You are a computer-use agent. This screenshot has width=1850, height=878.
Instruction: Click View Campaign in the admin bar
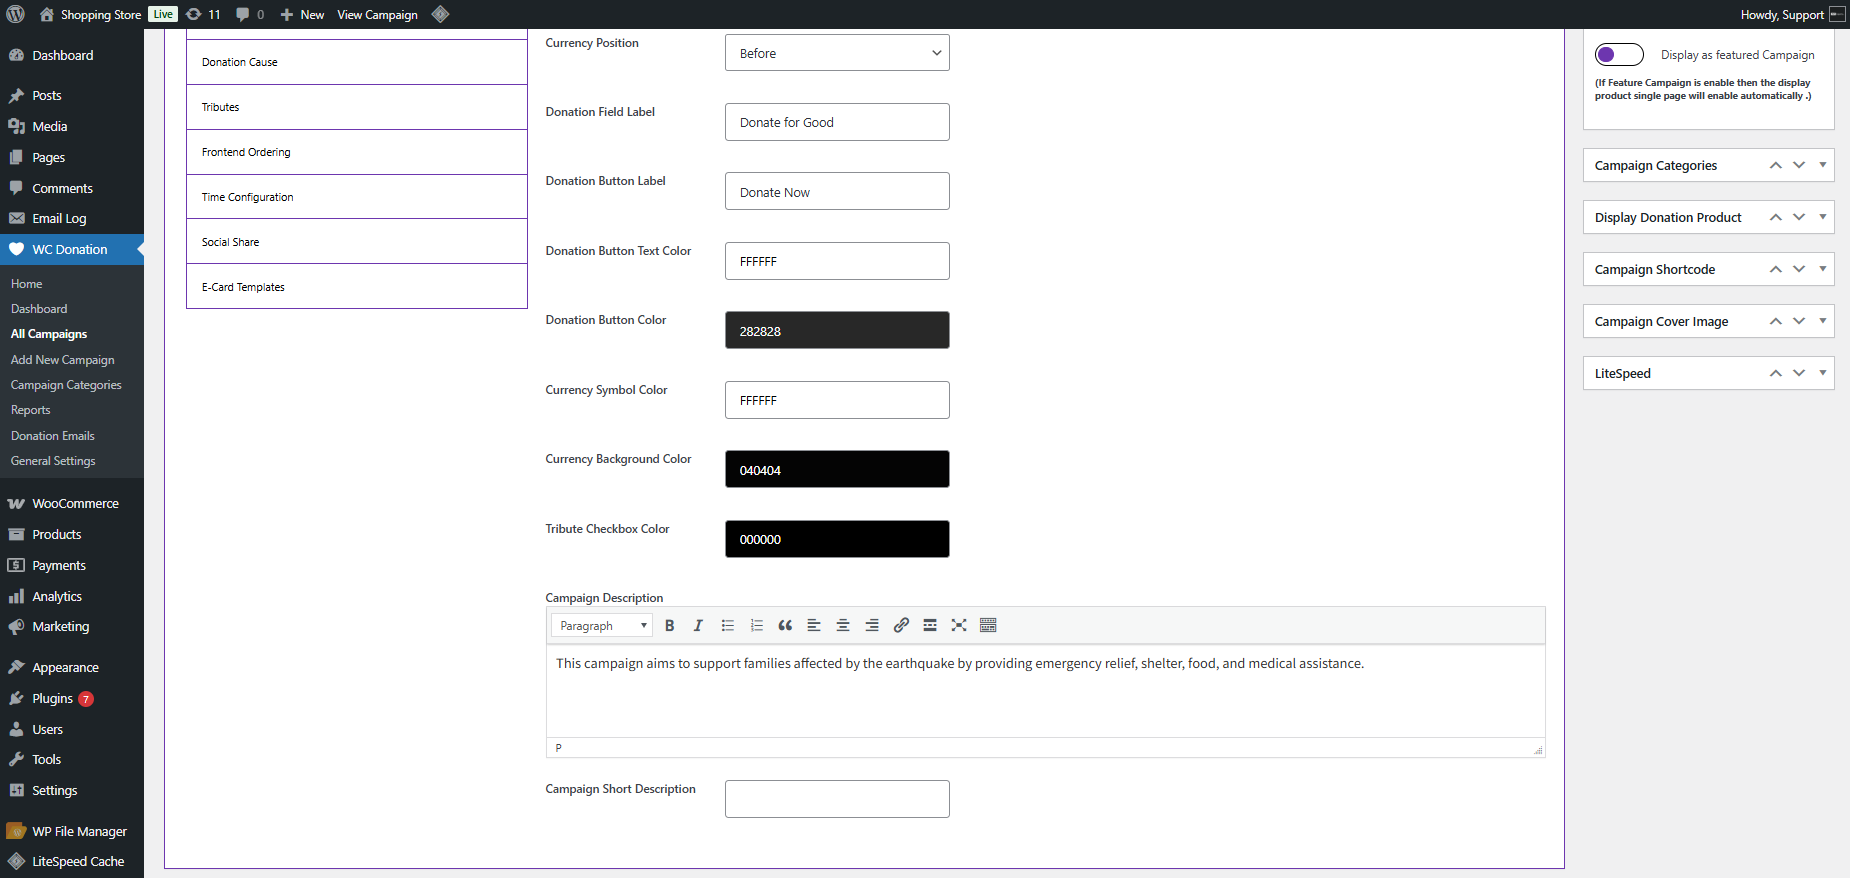coord(377,15)
